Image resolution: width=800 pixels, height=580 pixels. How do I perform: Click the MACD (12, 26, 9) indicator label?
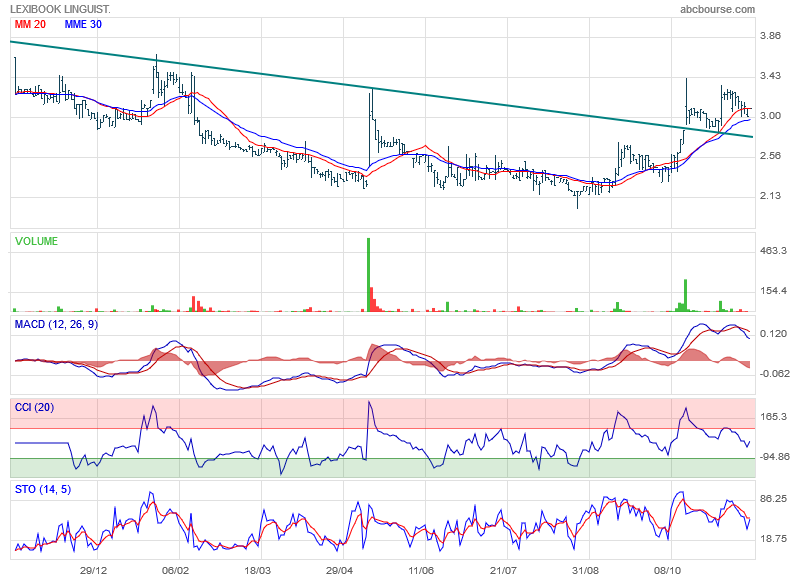click(x=56, y=324)
